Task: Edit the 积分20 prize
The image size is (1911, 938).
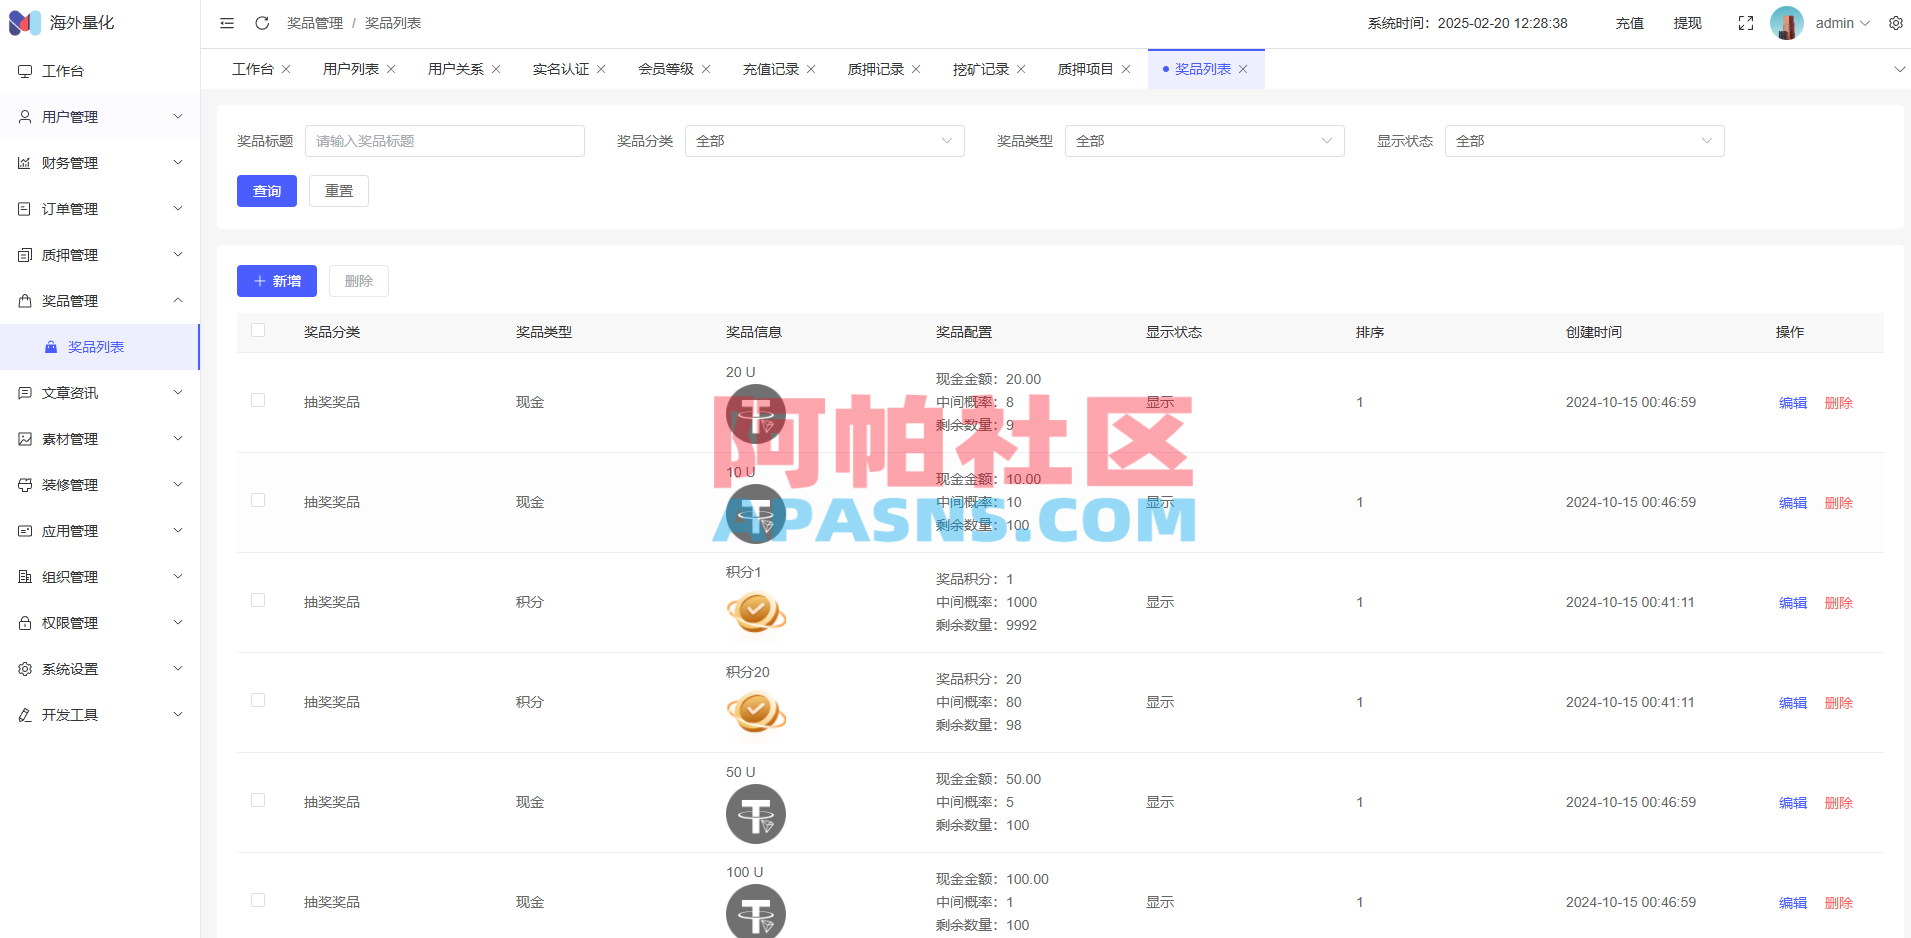Action: click(x=1791, y=702)
